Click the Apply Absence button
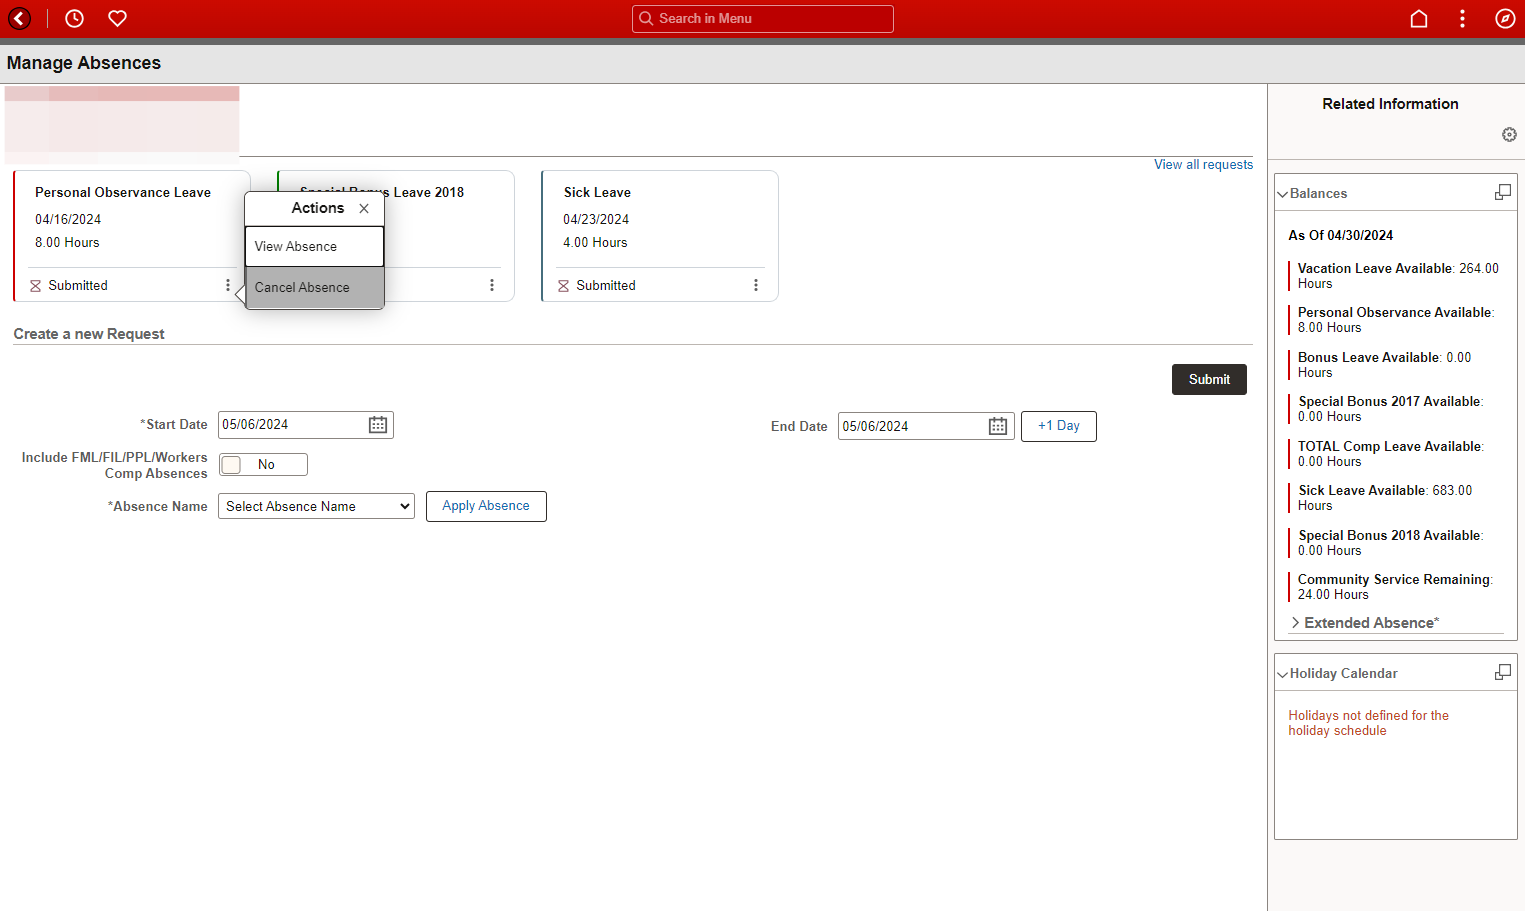This screenshot has height=911, width=1525. [486, 506]
